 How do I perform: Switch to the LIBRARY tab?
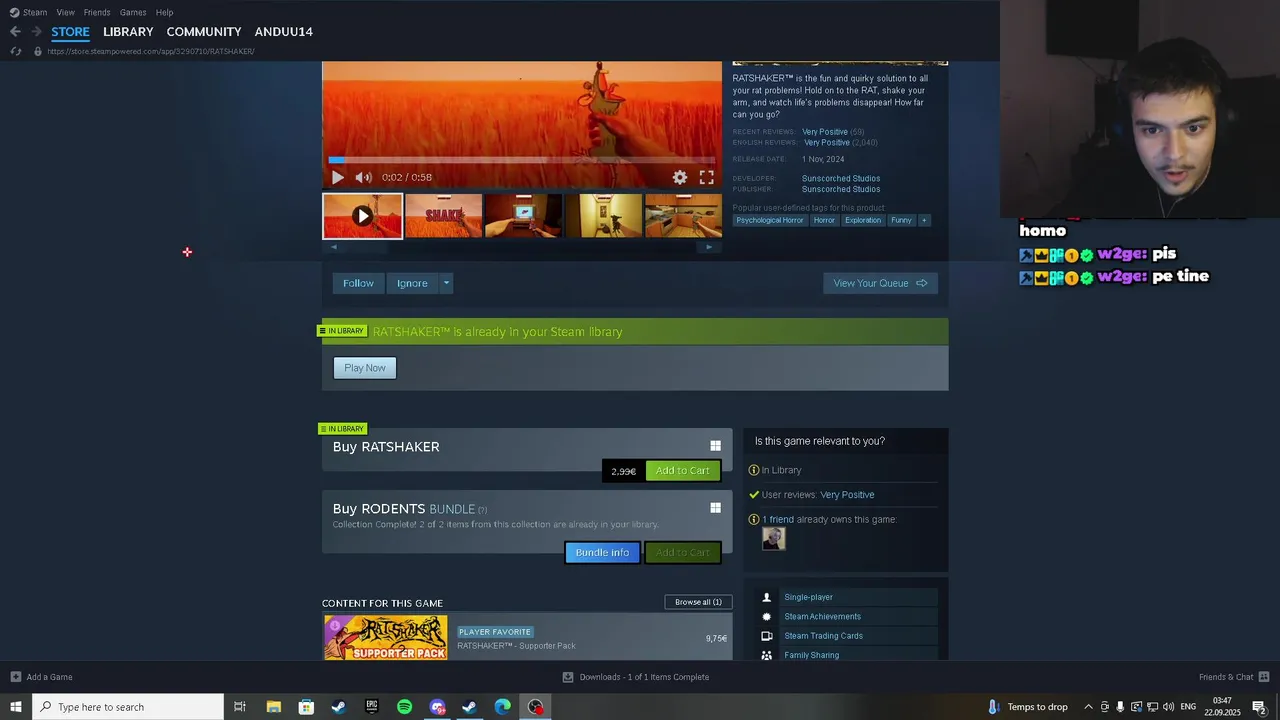128,32
